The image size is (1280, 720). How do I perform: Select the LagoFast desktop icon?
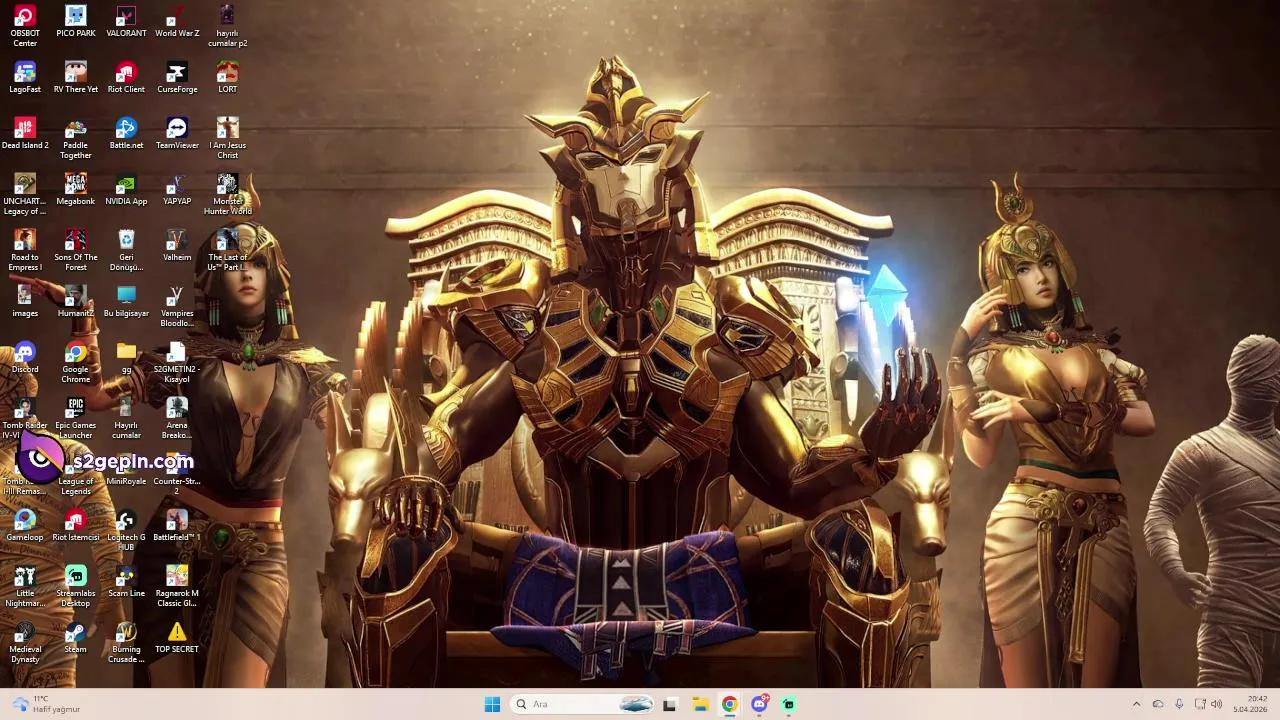click(25, 78)
